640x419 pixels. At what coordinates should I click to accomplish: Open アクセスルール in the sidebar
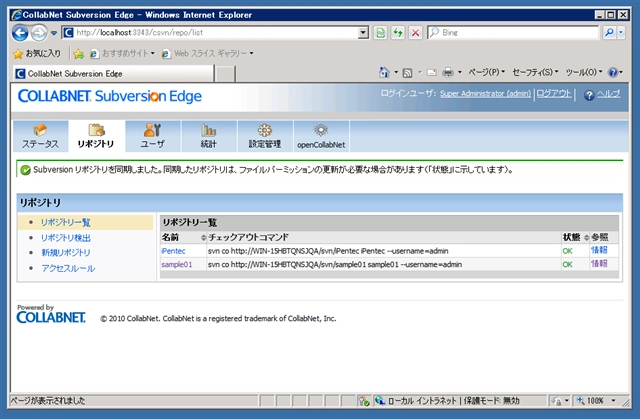click(x=68, y=268)
